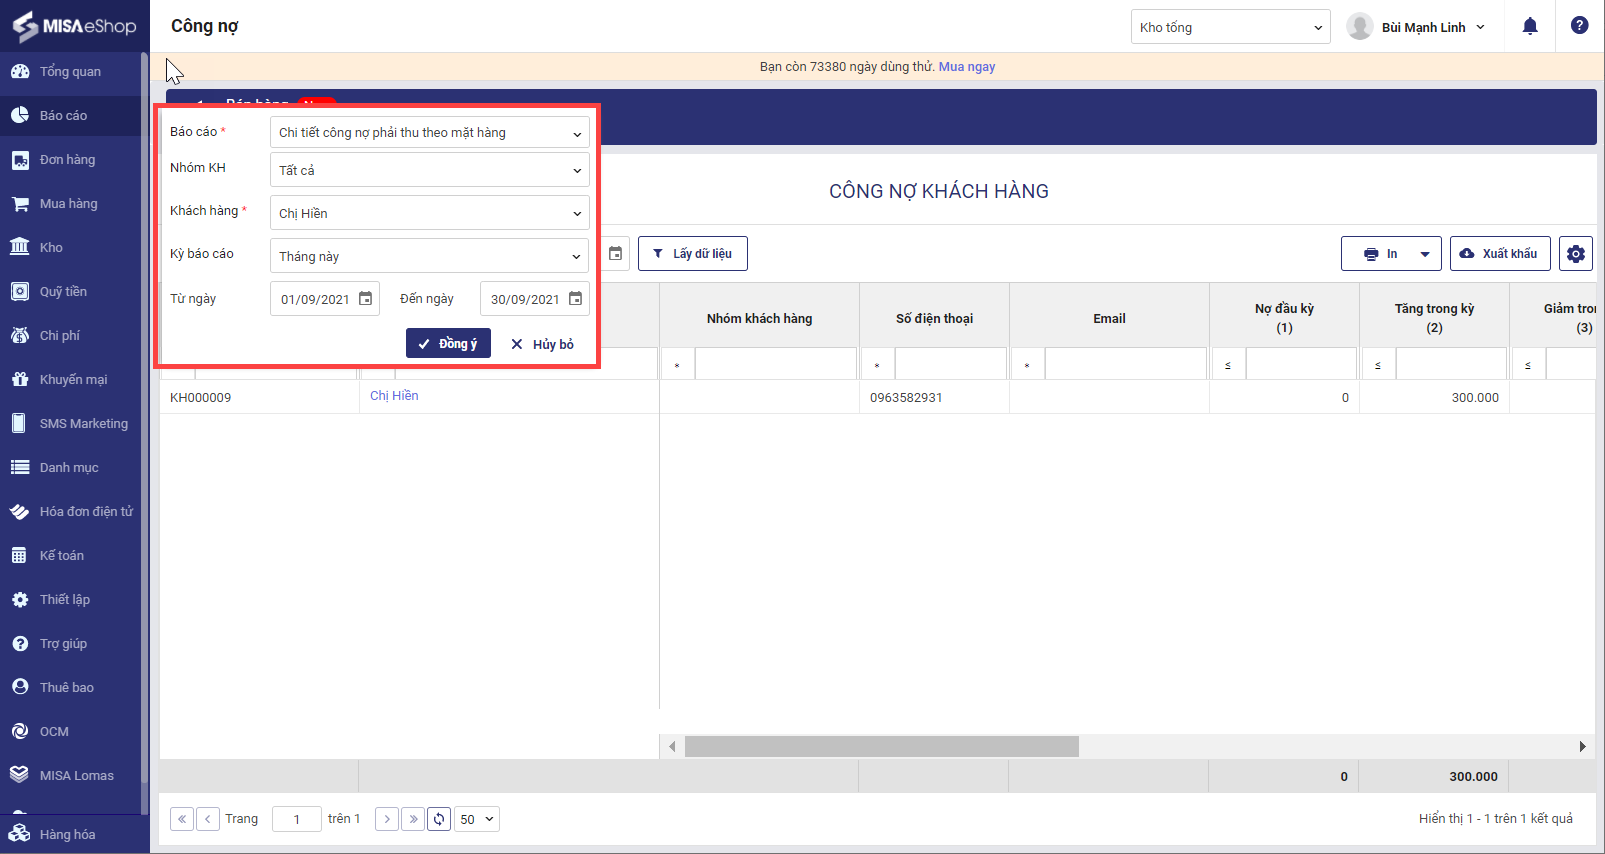Click the Mua ngay link

click(967, 67)
